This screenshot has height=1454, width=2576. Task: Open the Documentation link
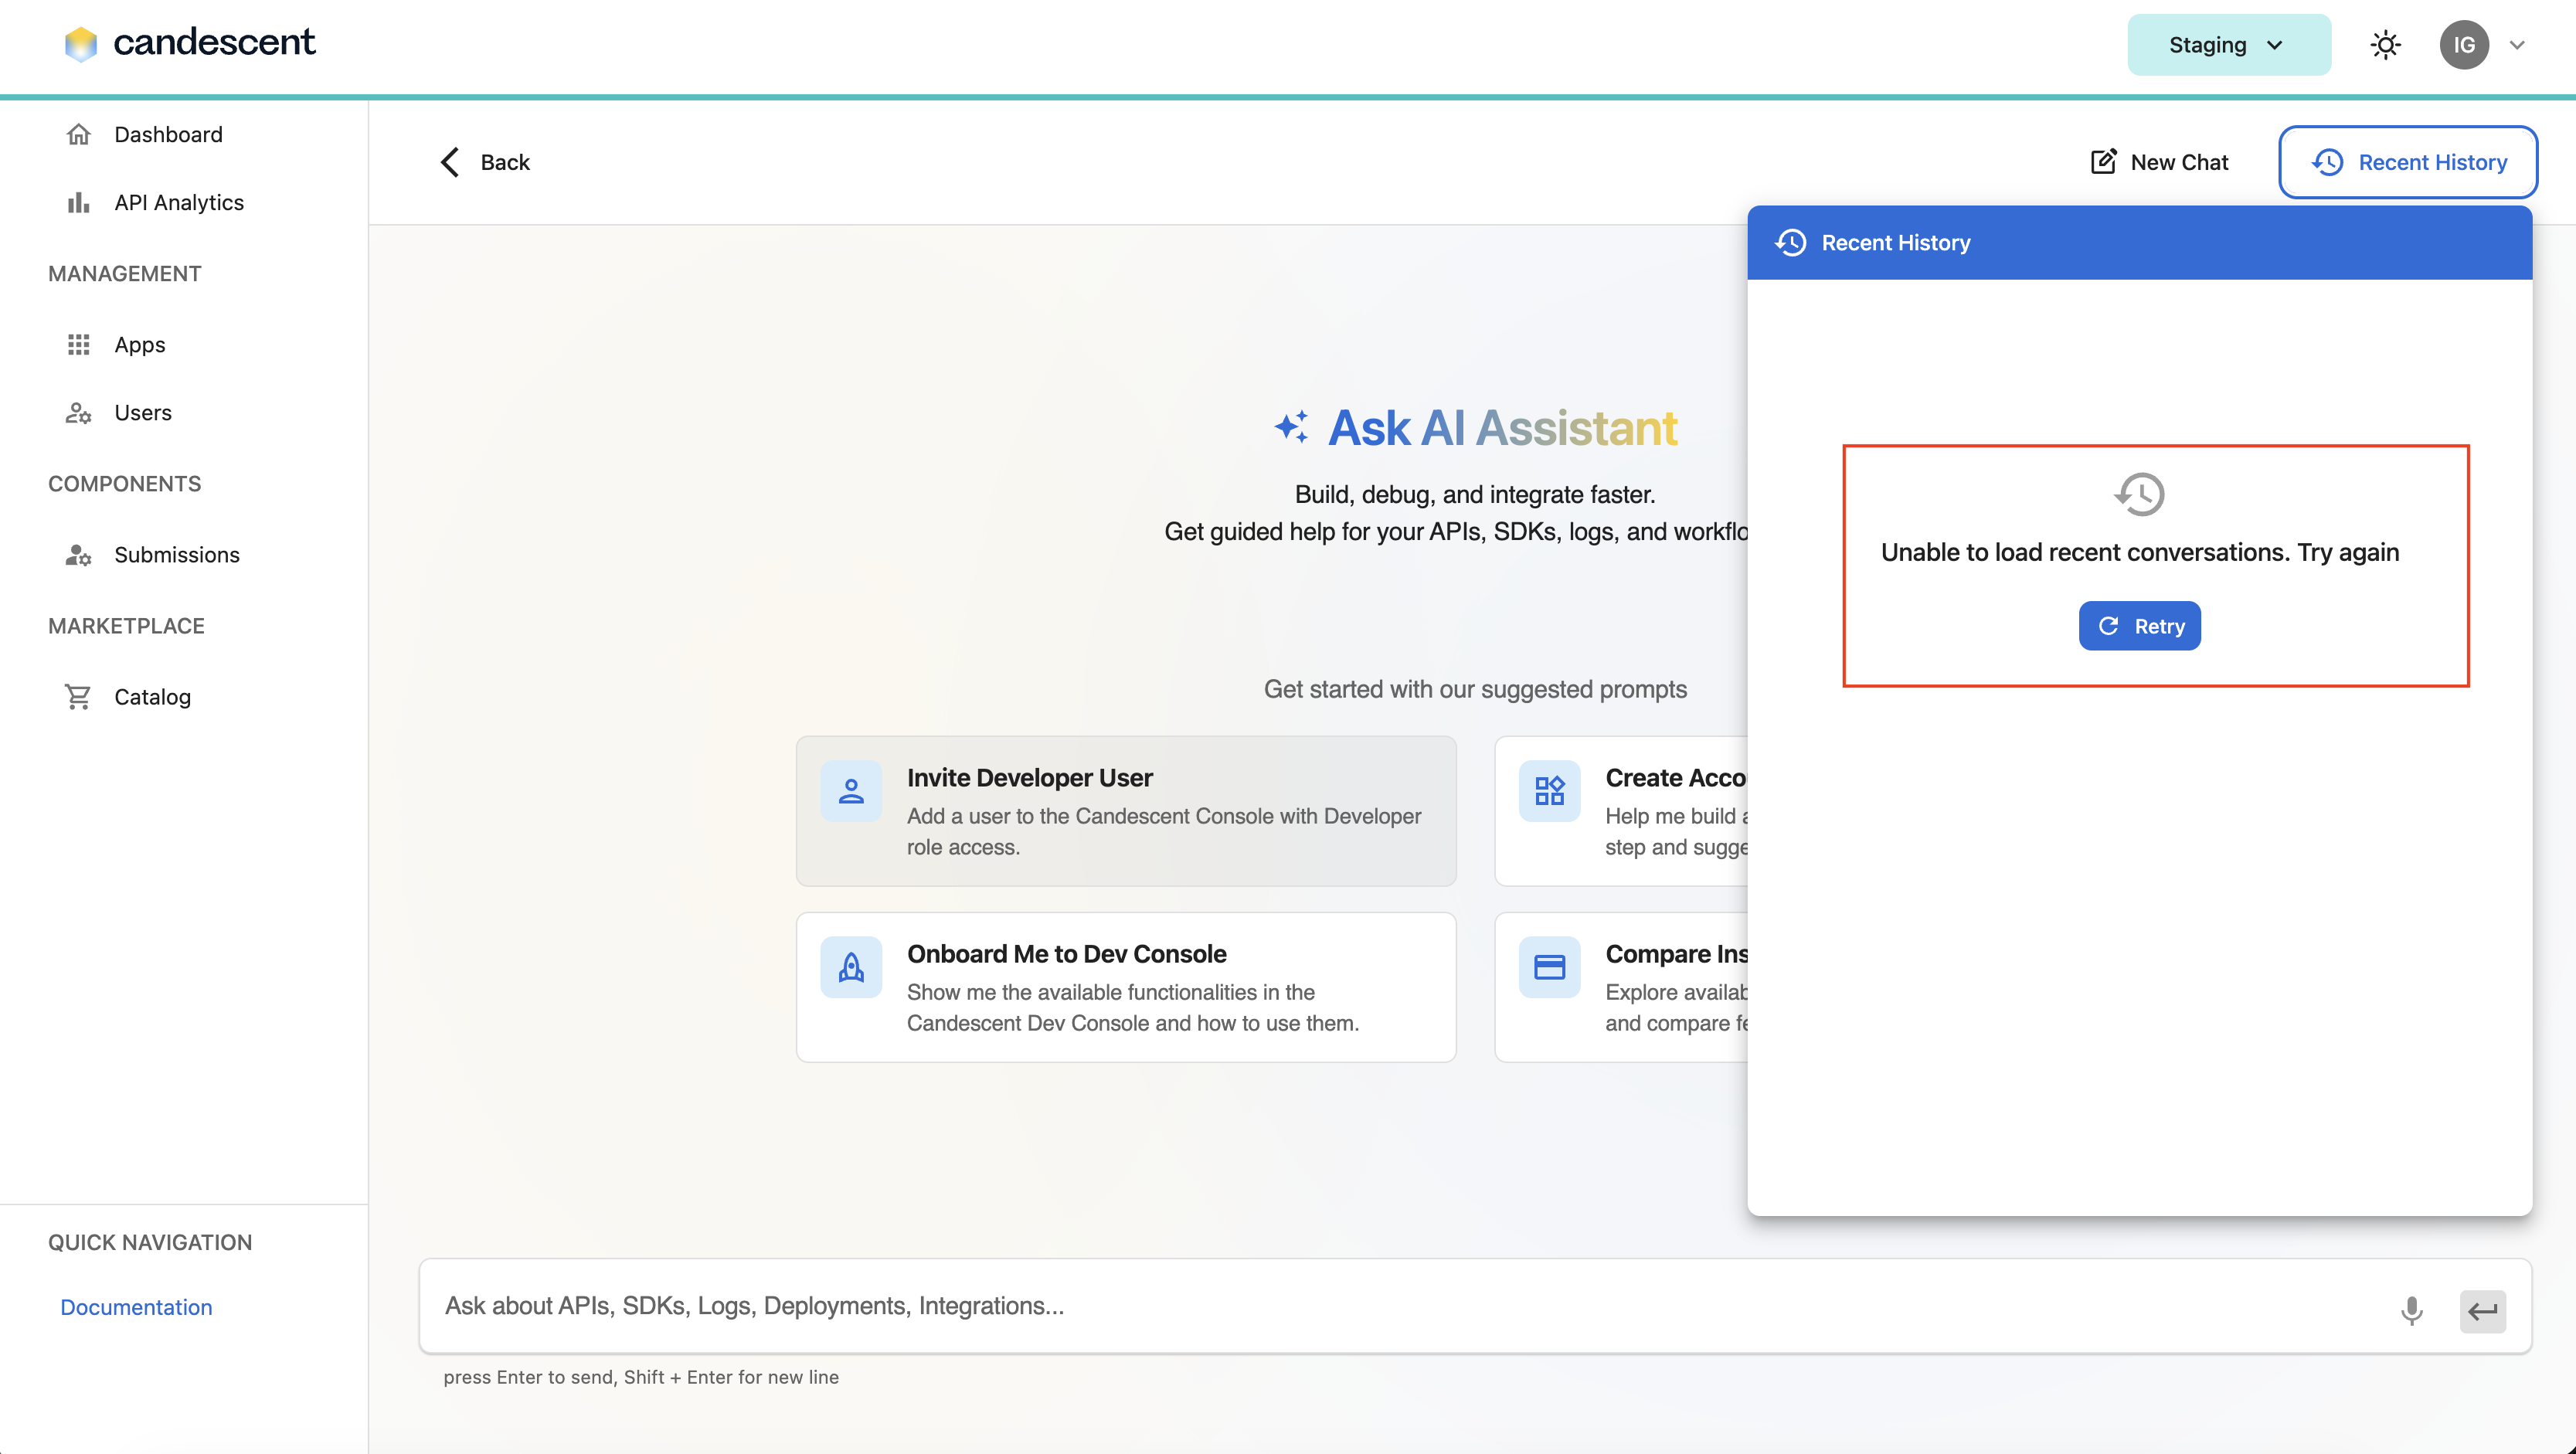136,1307
